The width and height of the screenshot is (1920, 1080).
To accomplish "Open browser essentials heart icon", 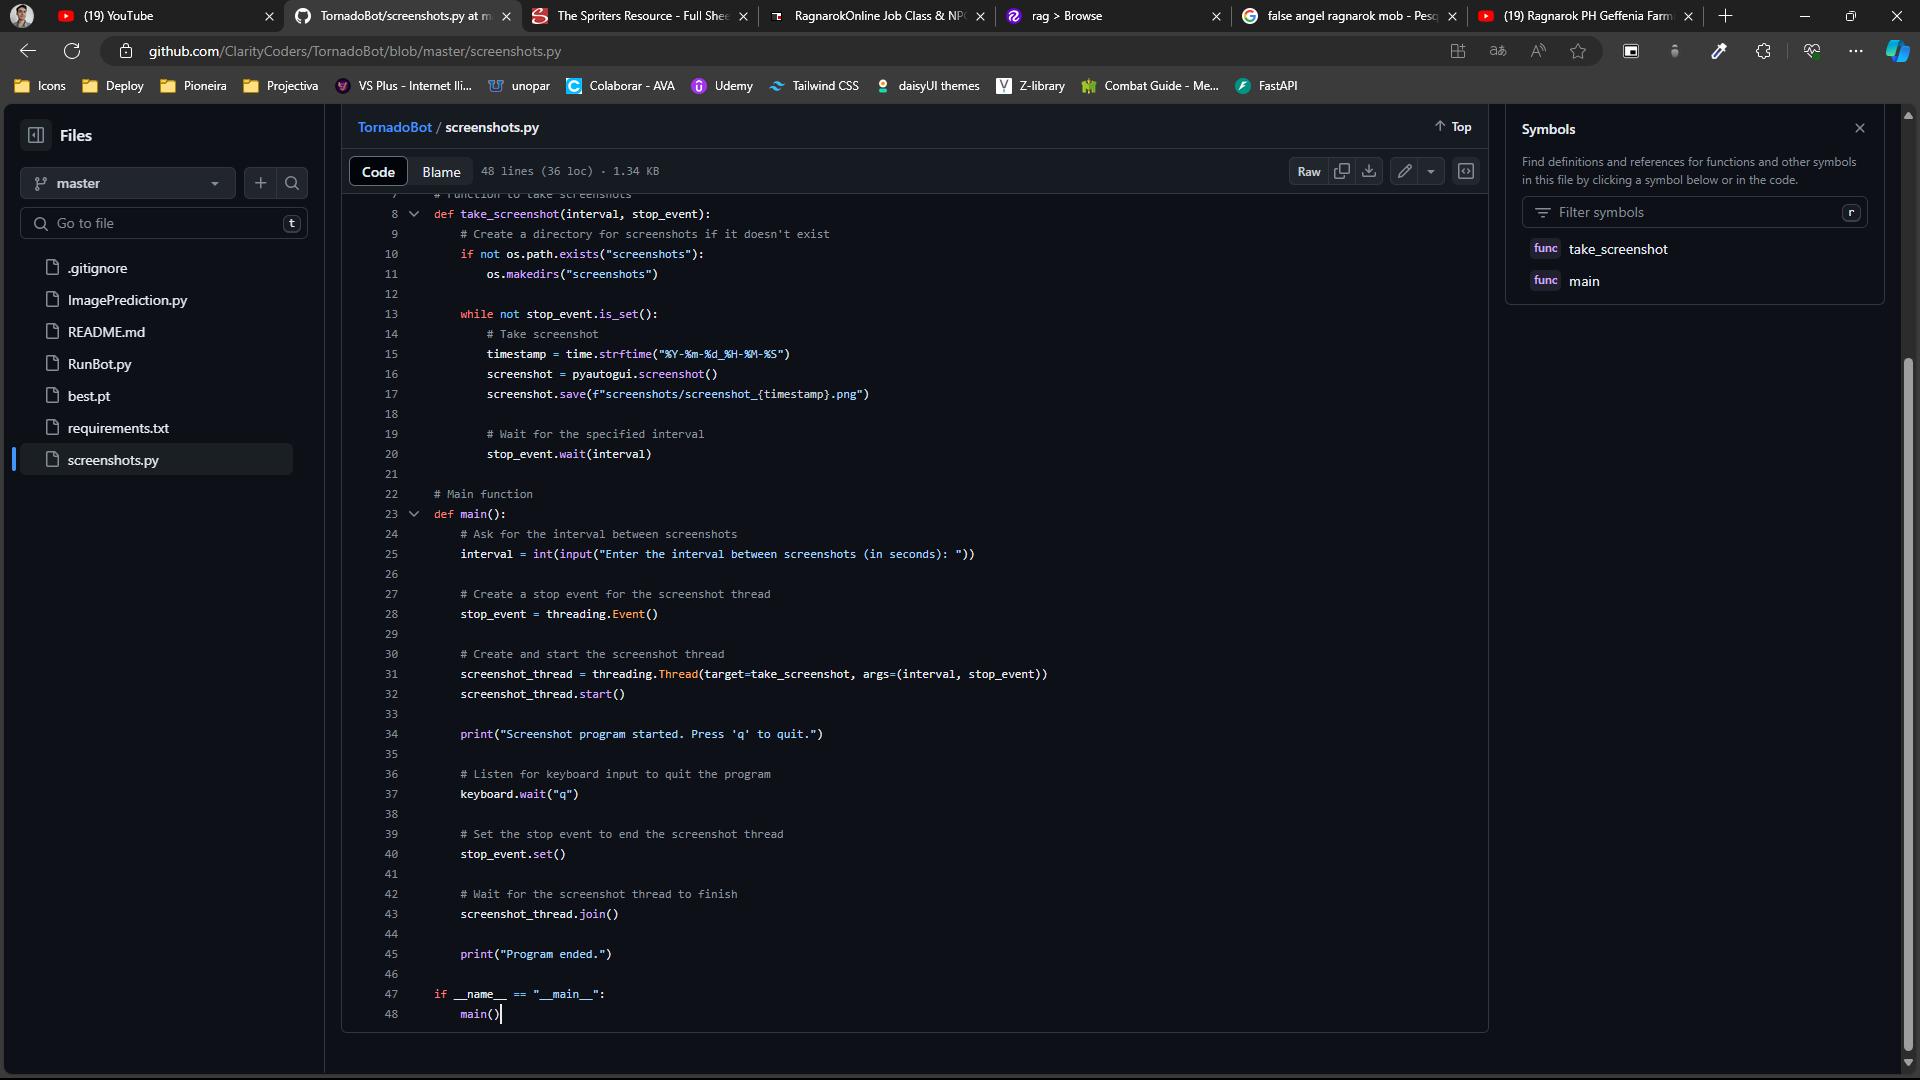I will 1811,51.
